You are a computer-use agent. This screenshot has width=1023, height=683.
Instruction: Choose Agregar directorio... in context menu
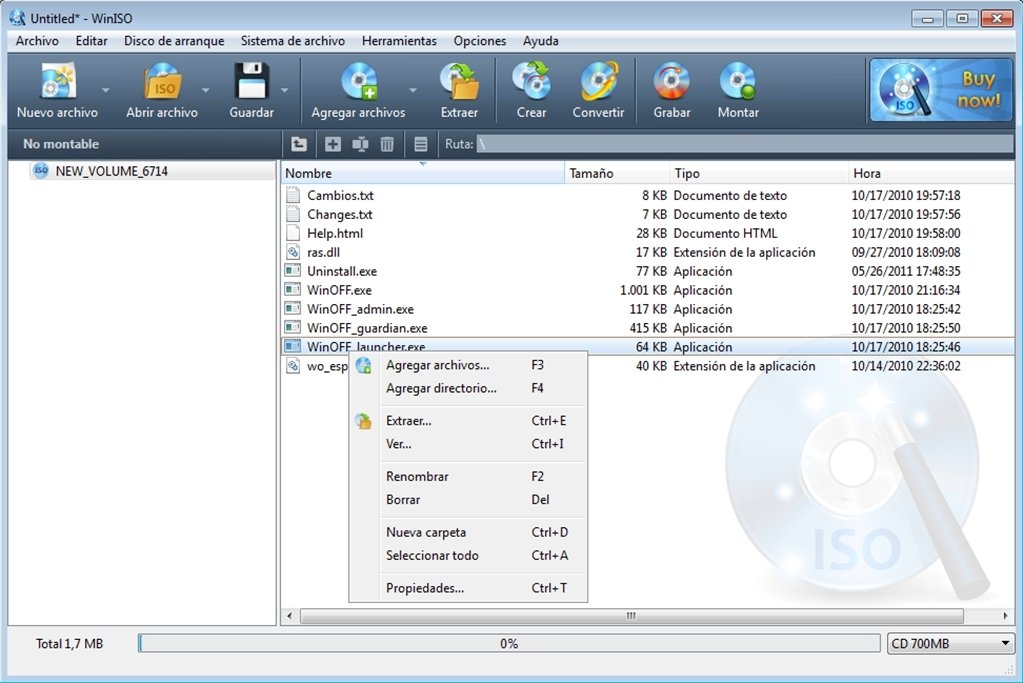click(x=468, y=388)
